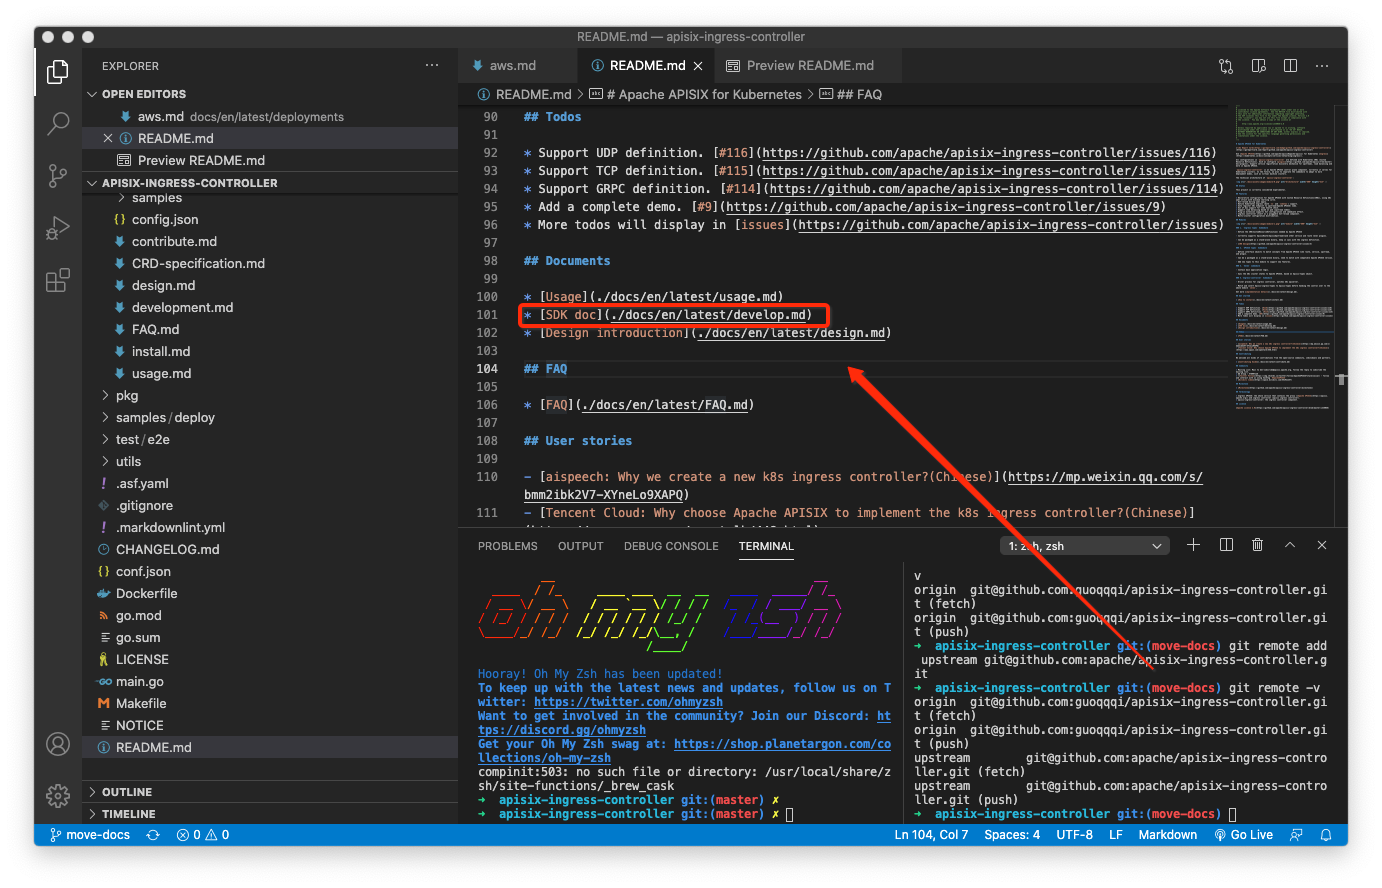
Task: Close the terminal panel
Action: click(x=1322, y=545)
